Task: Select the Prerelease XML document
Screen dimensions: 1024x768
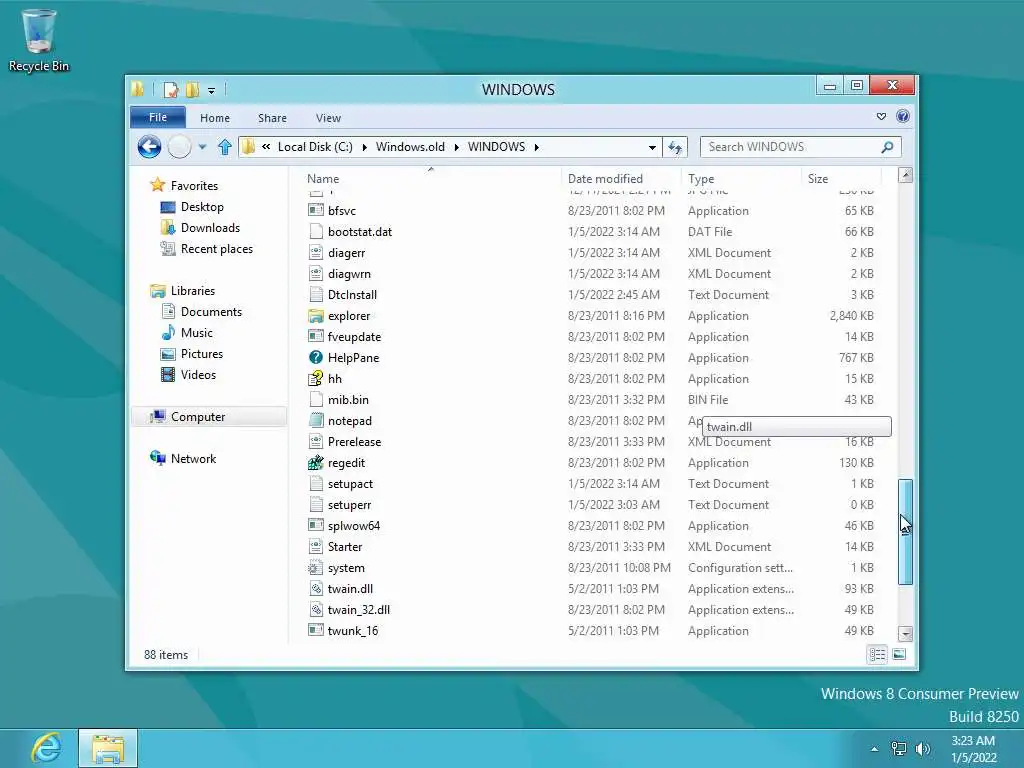Action: coord(354,441)
